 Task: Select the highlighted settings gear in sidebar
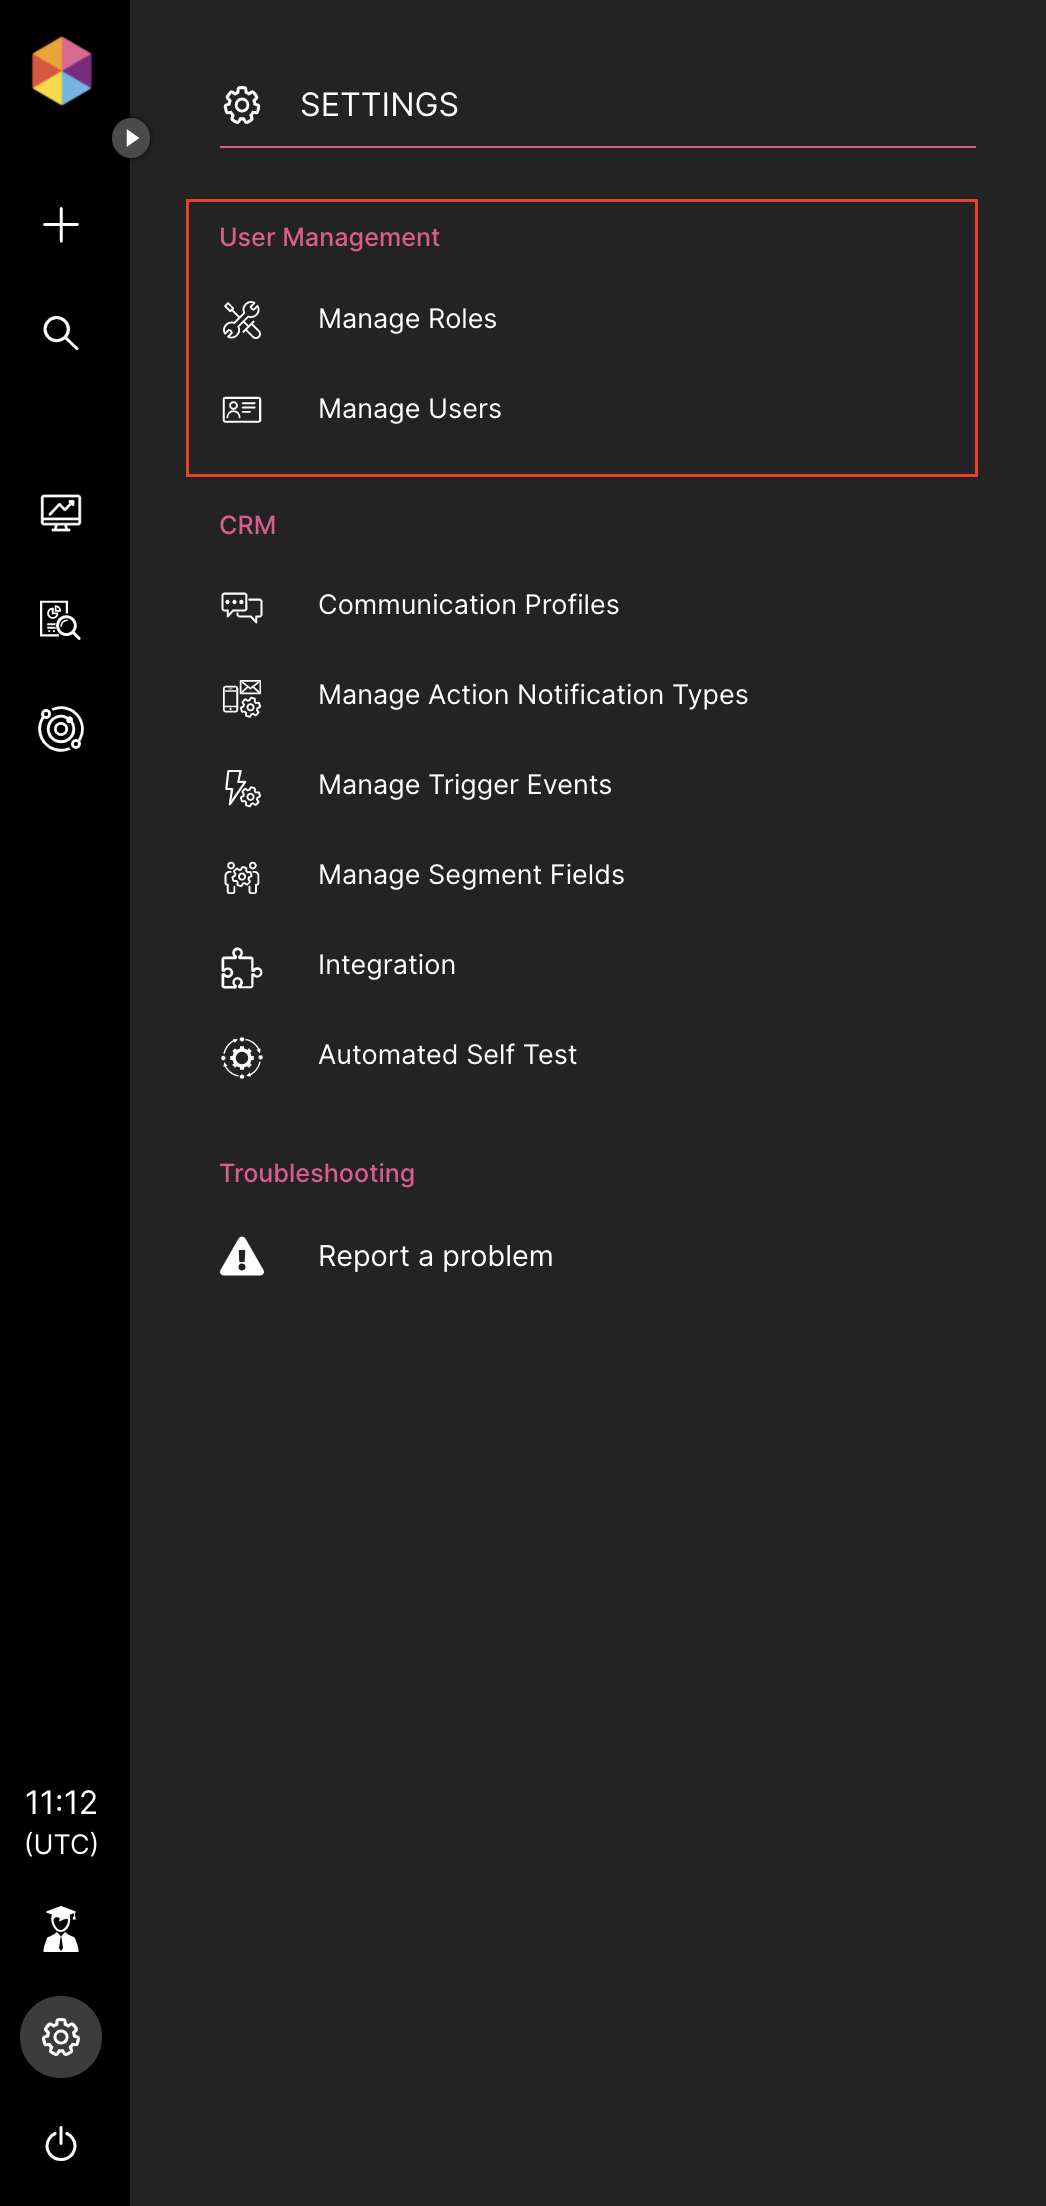tap(61, 2037)
